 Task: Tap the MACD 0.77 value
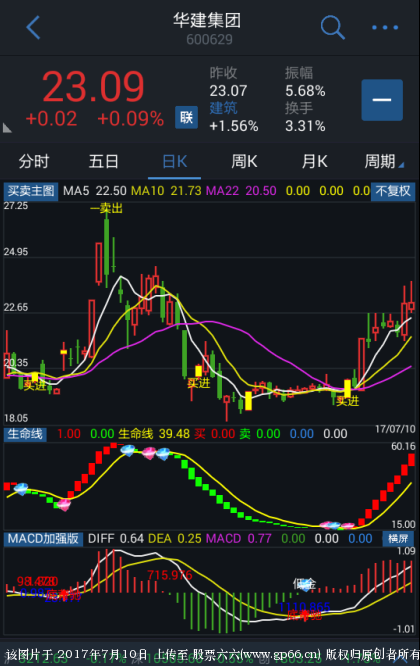click(239, 539)
